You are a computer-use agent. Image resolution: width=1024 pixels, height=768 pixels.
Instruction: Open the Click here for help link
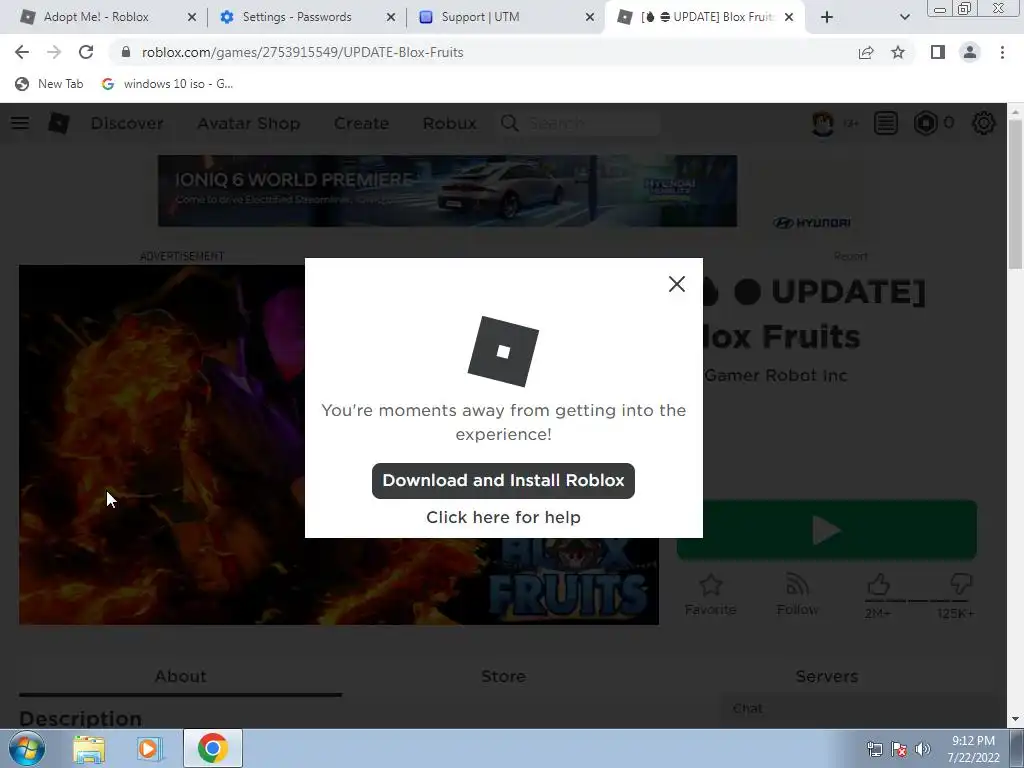(x=503, y=517)
